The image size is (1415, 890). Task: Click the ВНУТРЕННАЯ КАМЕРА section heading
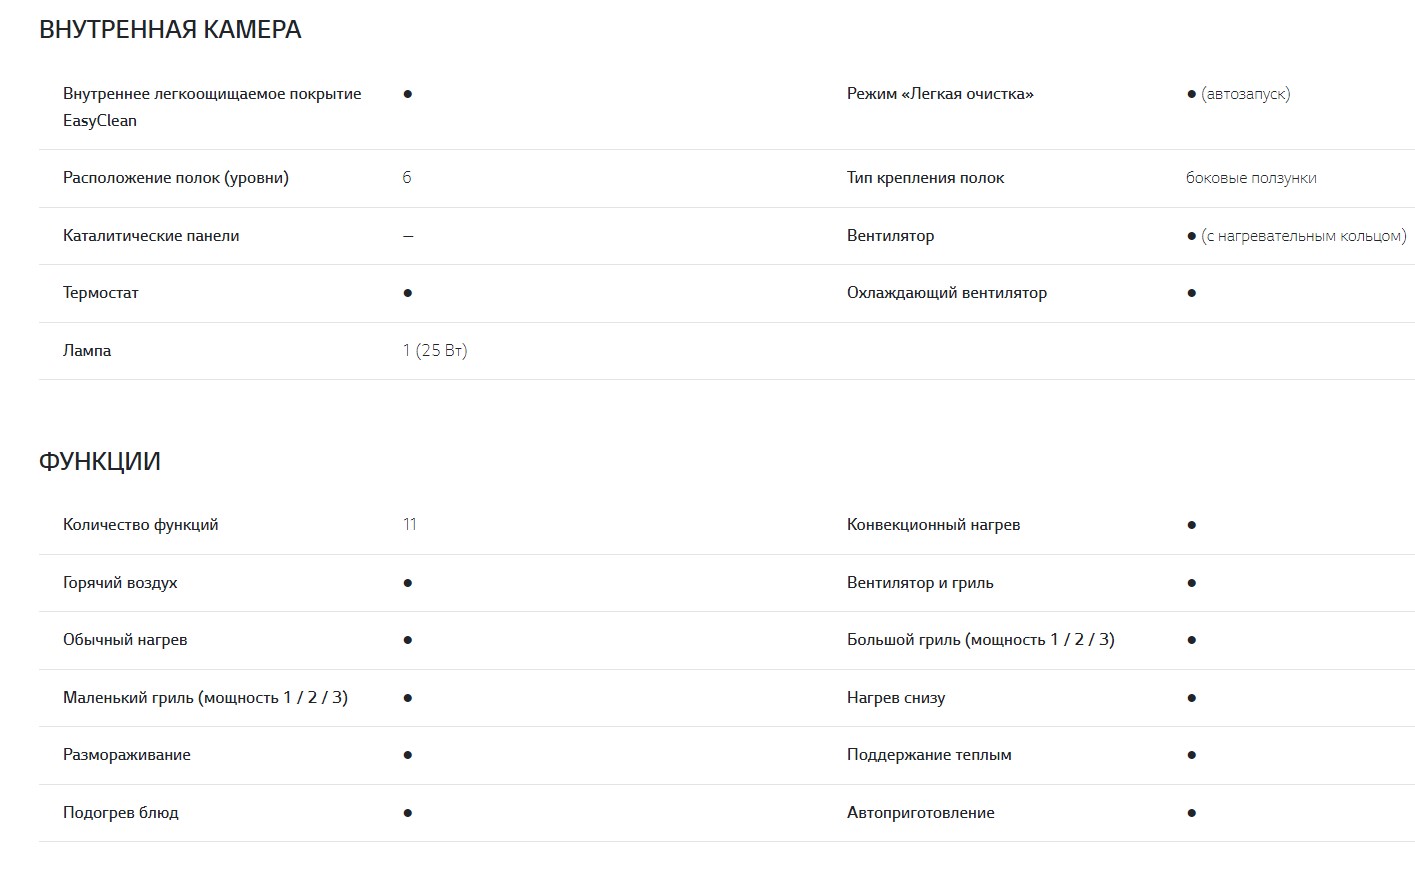pyautogui.click(x=170, y=30)
